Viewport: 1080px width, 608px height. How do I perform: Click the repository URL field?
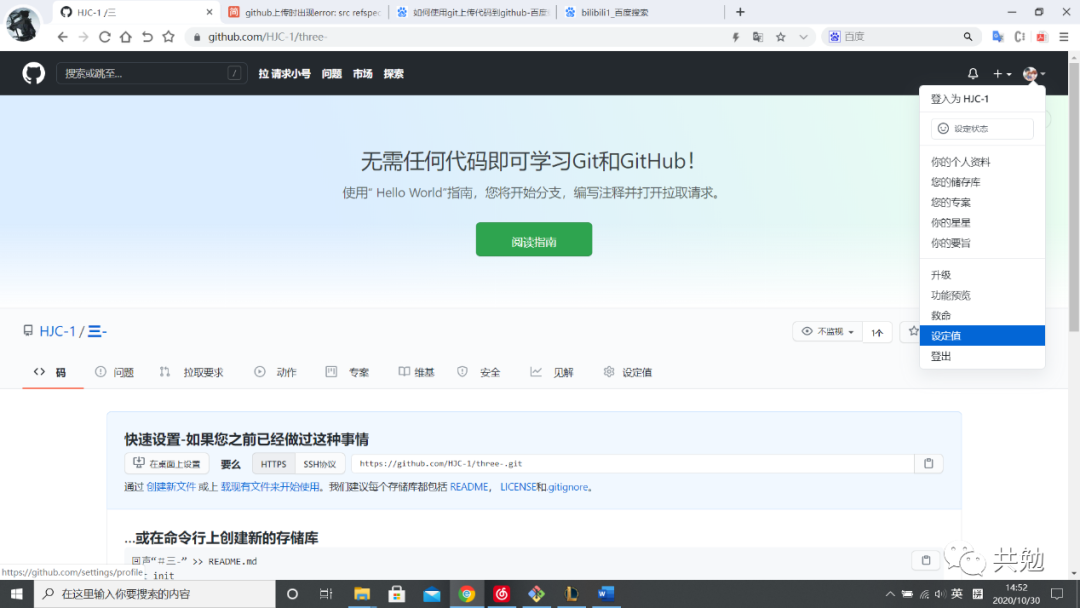click(632, 463)
